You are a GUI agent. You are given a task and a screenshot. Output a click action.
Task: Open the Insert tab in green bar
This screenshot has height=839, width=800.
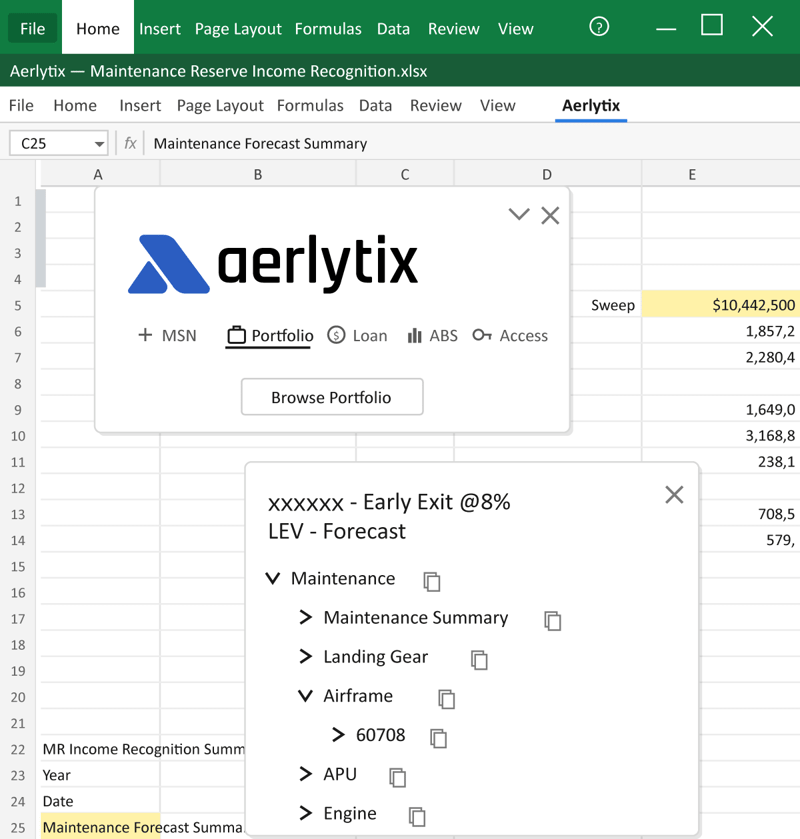pos(160,28)
